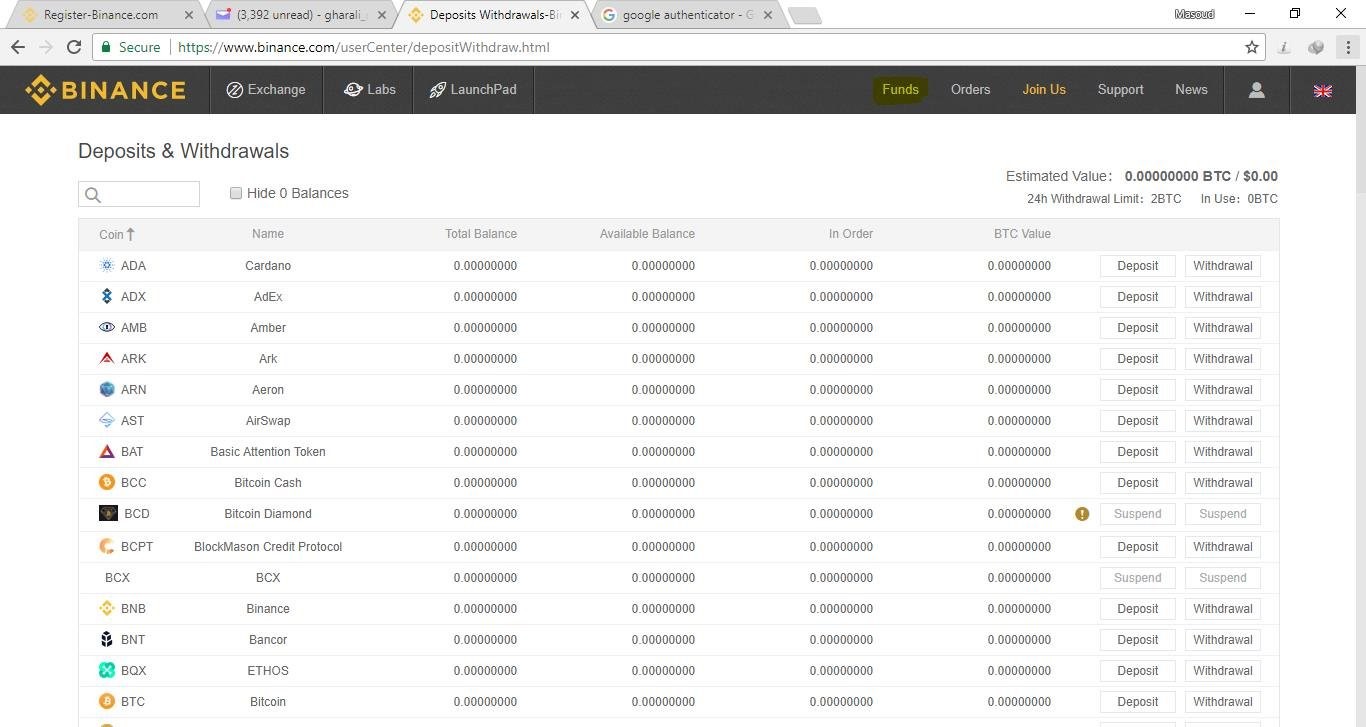
Task: Click the Binance logo in header
Action: click(x=105, y=90)
